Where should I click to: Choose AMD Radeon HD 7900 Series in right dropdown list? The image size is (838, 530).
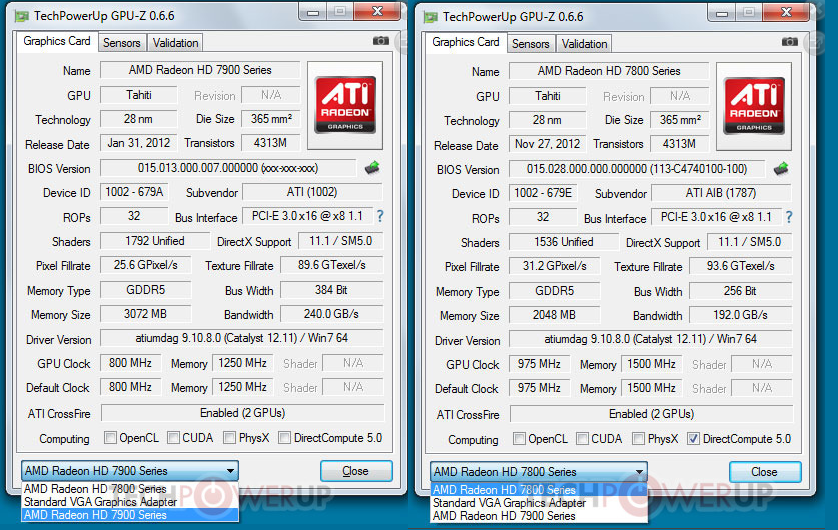tap(539, 516)
